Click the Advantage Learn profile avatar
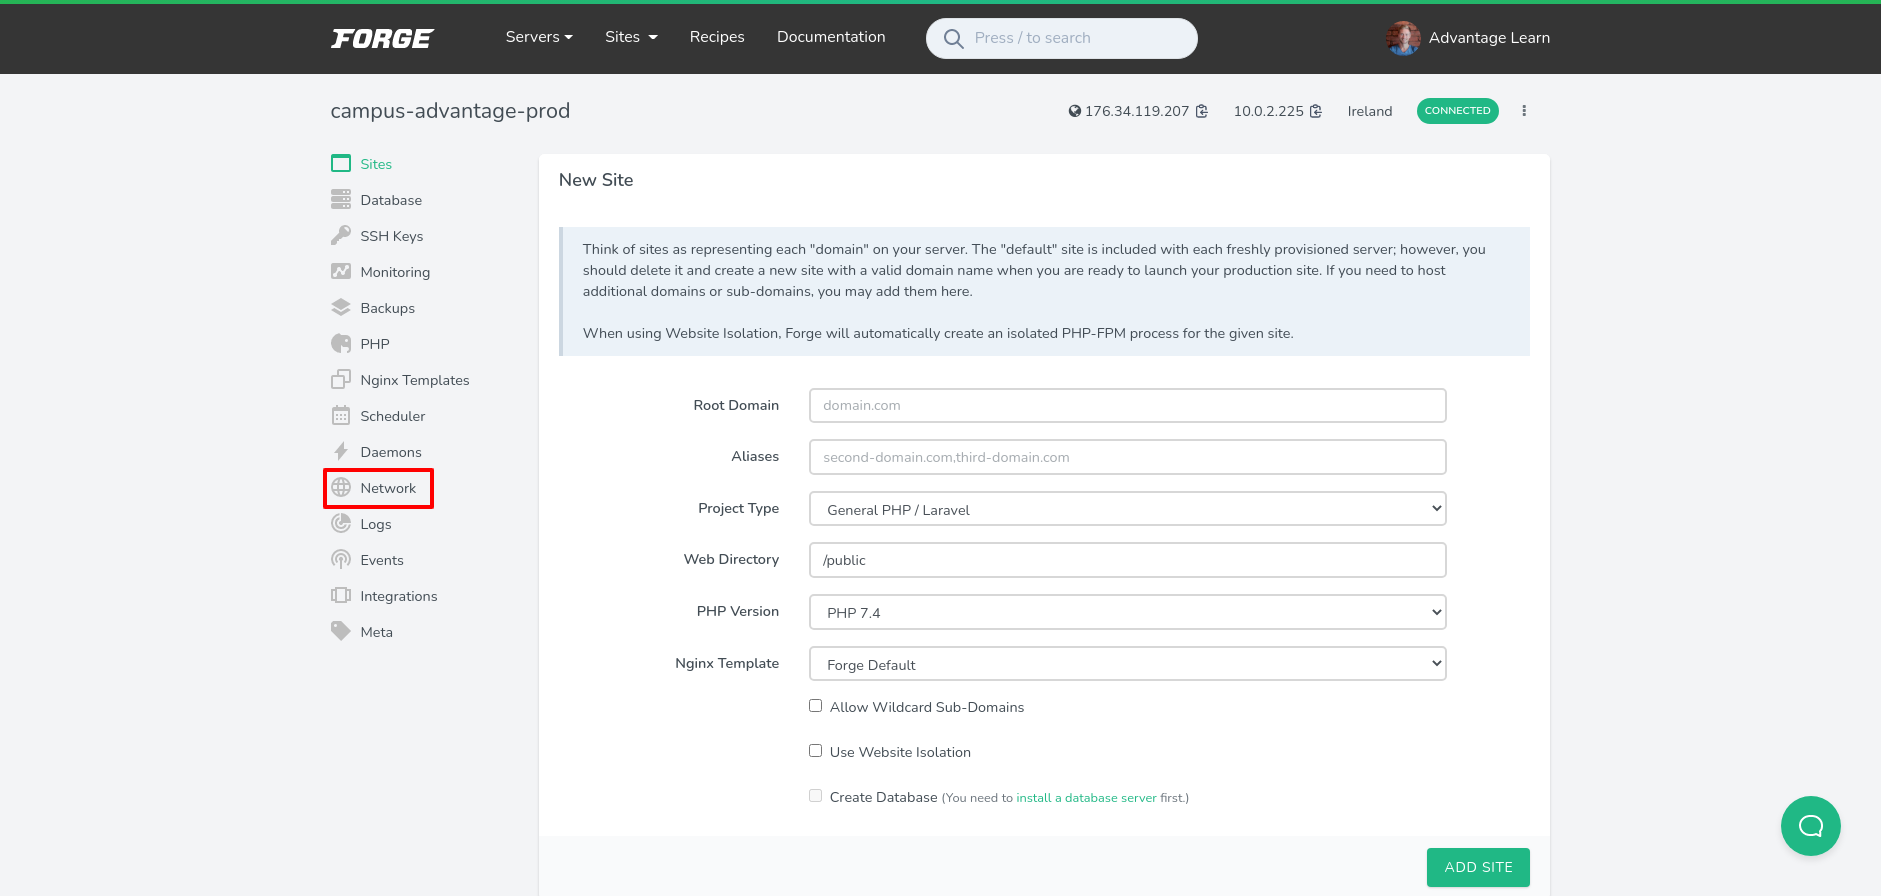Viewport: 1881px width, 896px height. 1403,38
